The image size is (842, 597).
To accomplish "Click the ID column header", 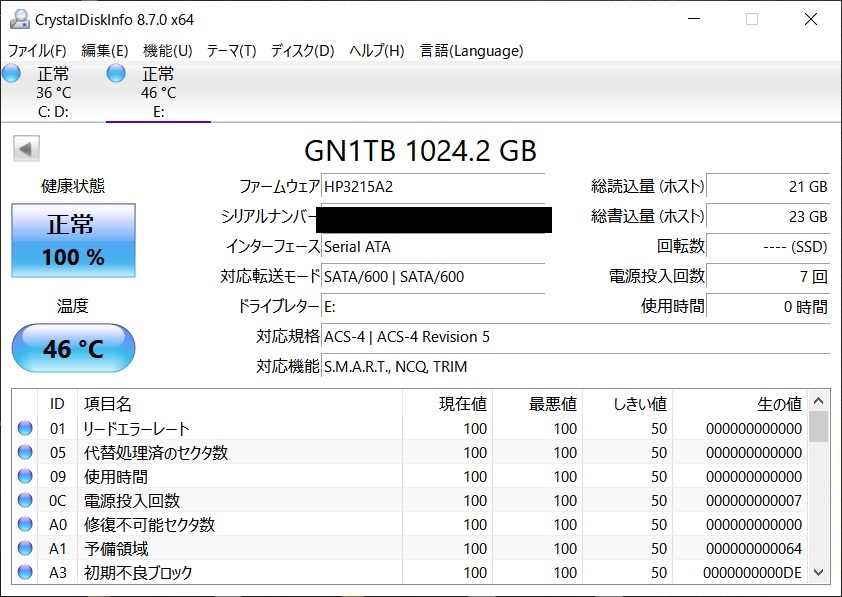I will (57, 404).
